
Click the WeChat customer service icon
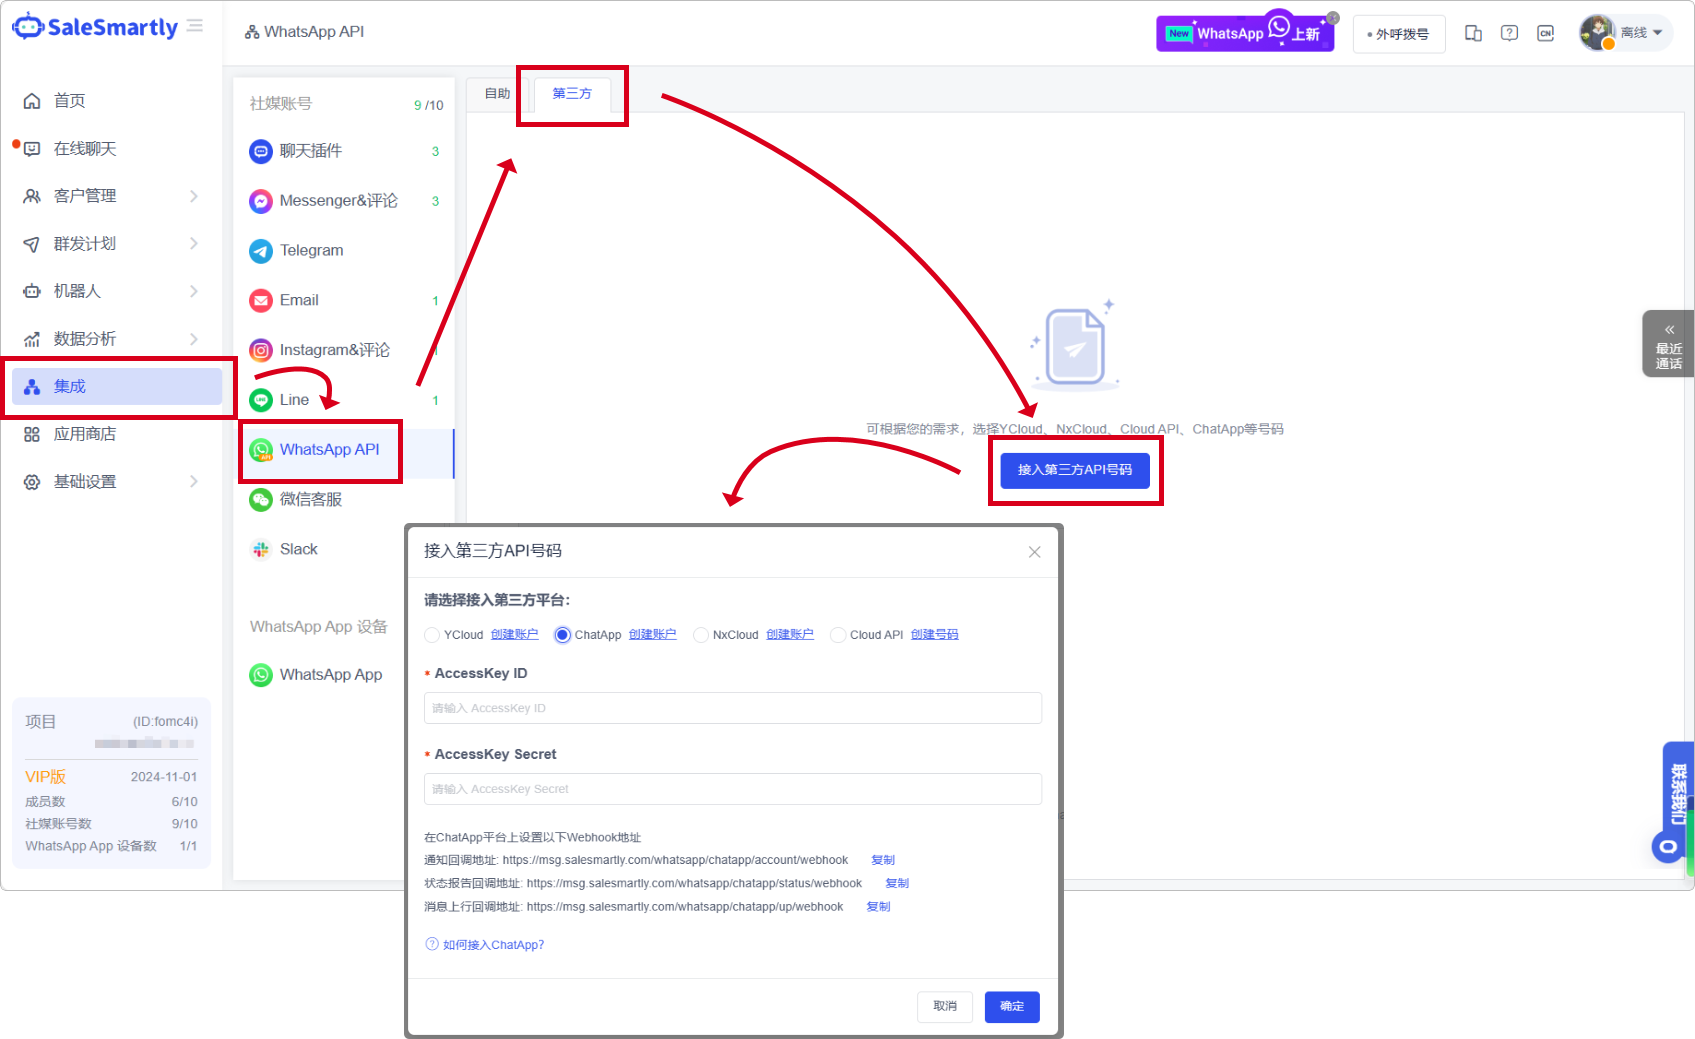(x=261, y=499)
